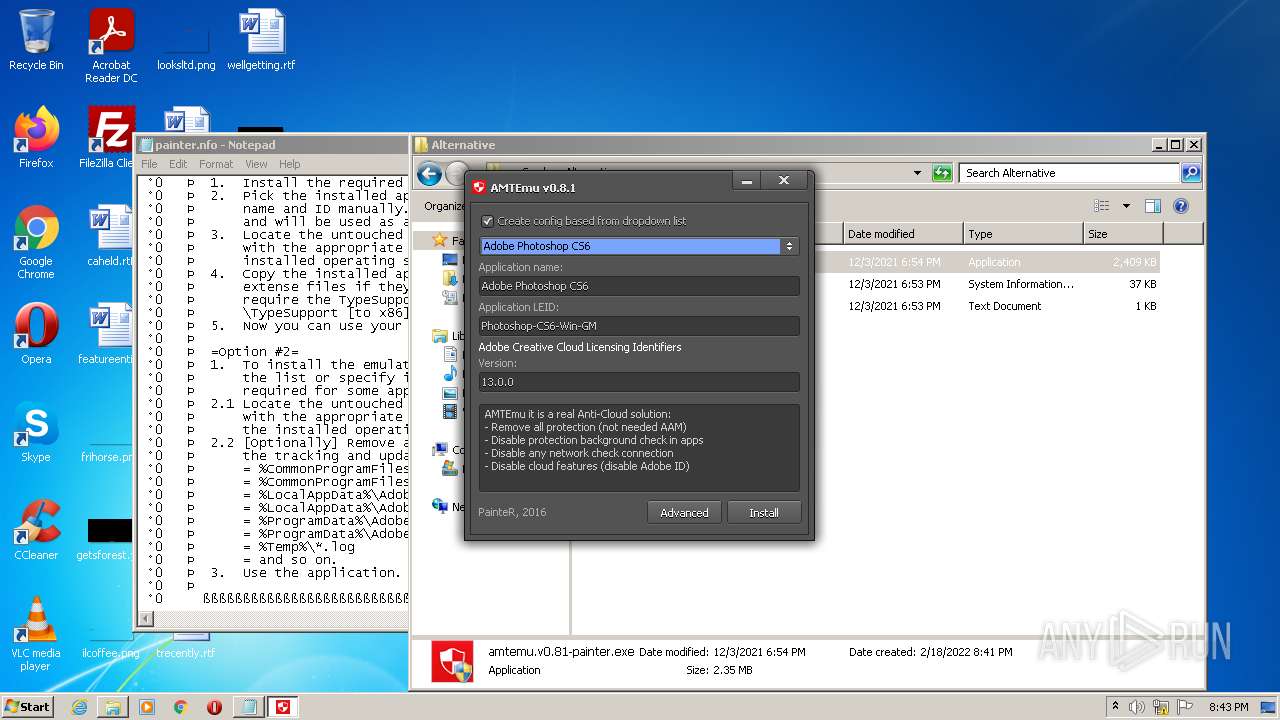
Task: Open CCleaner desktop shortcut
Action: 36,530
